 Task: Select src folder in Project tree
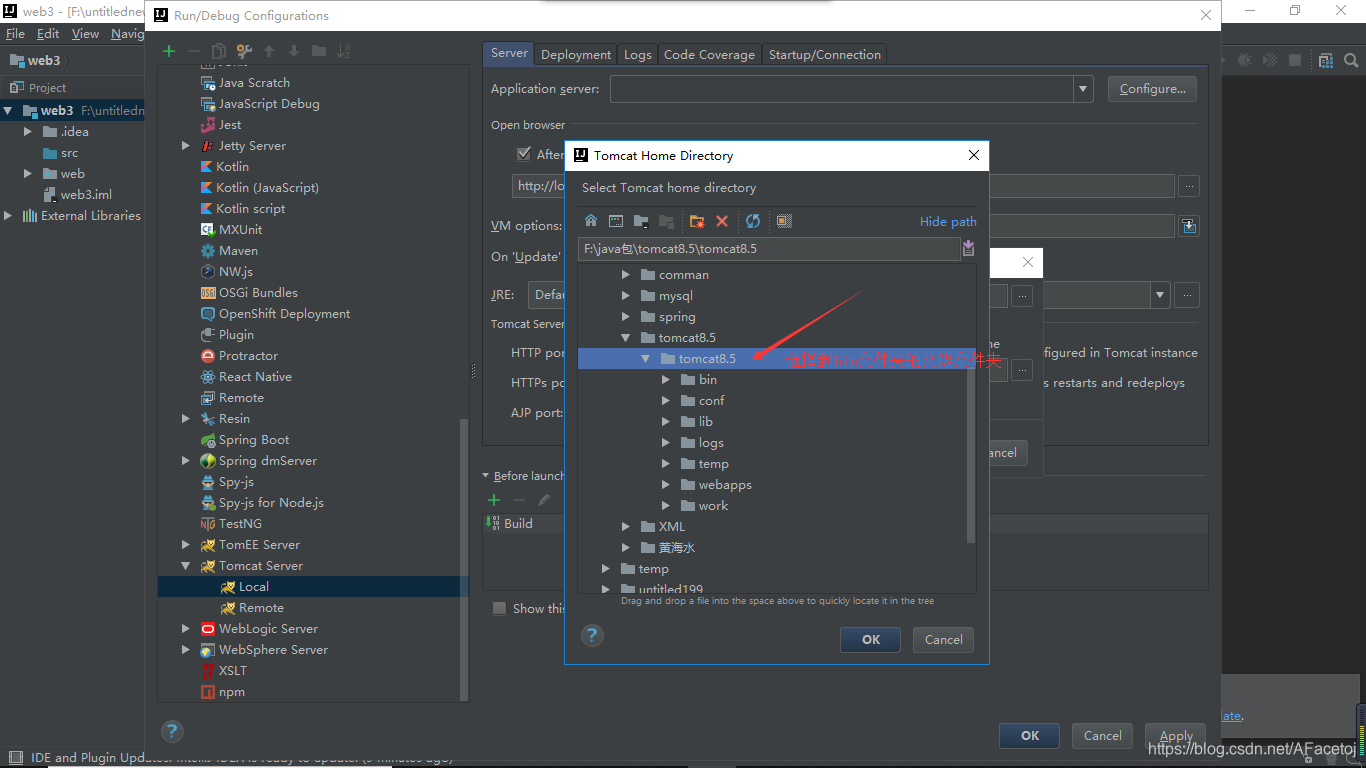pyautogui.click(x=69, y=153)
